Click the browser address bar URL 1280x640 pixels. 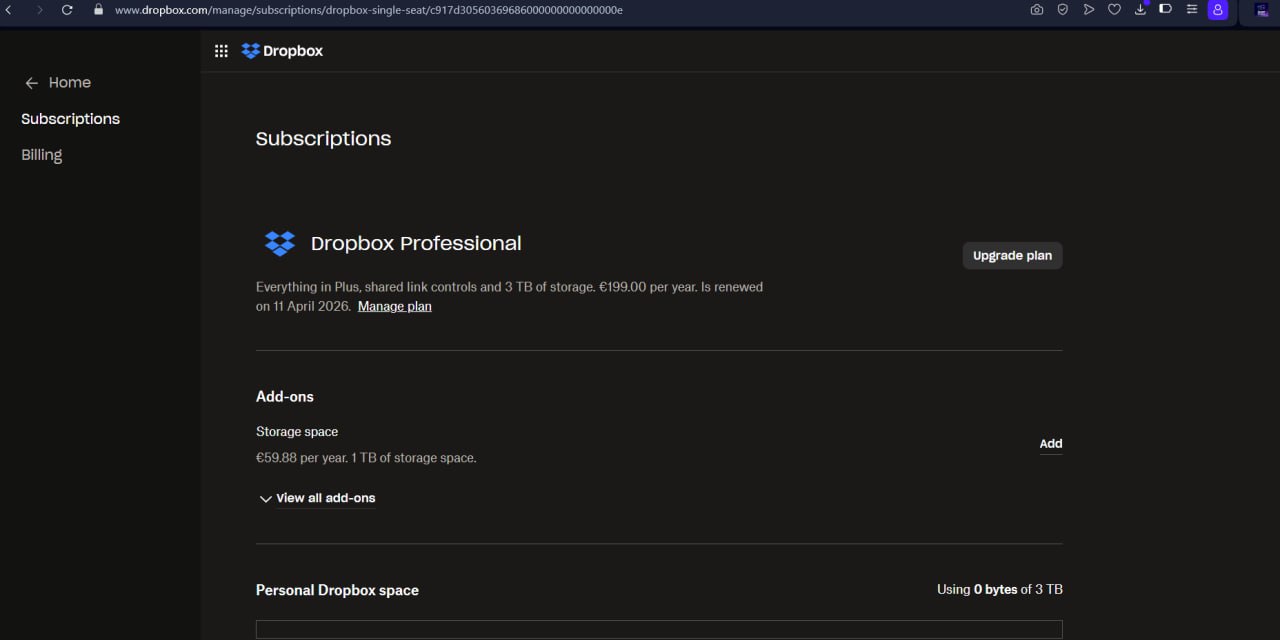(x=368, y=10)
